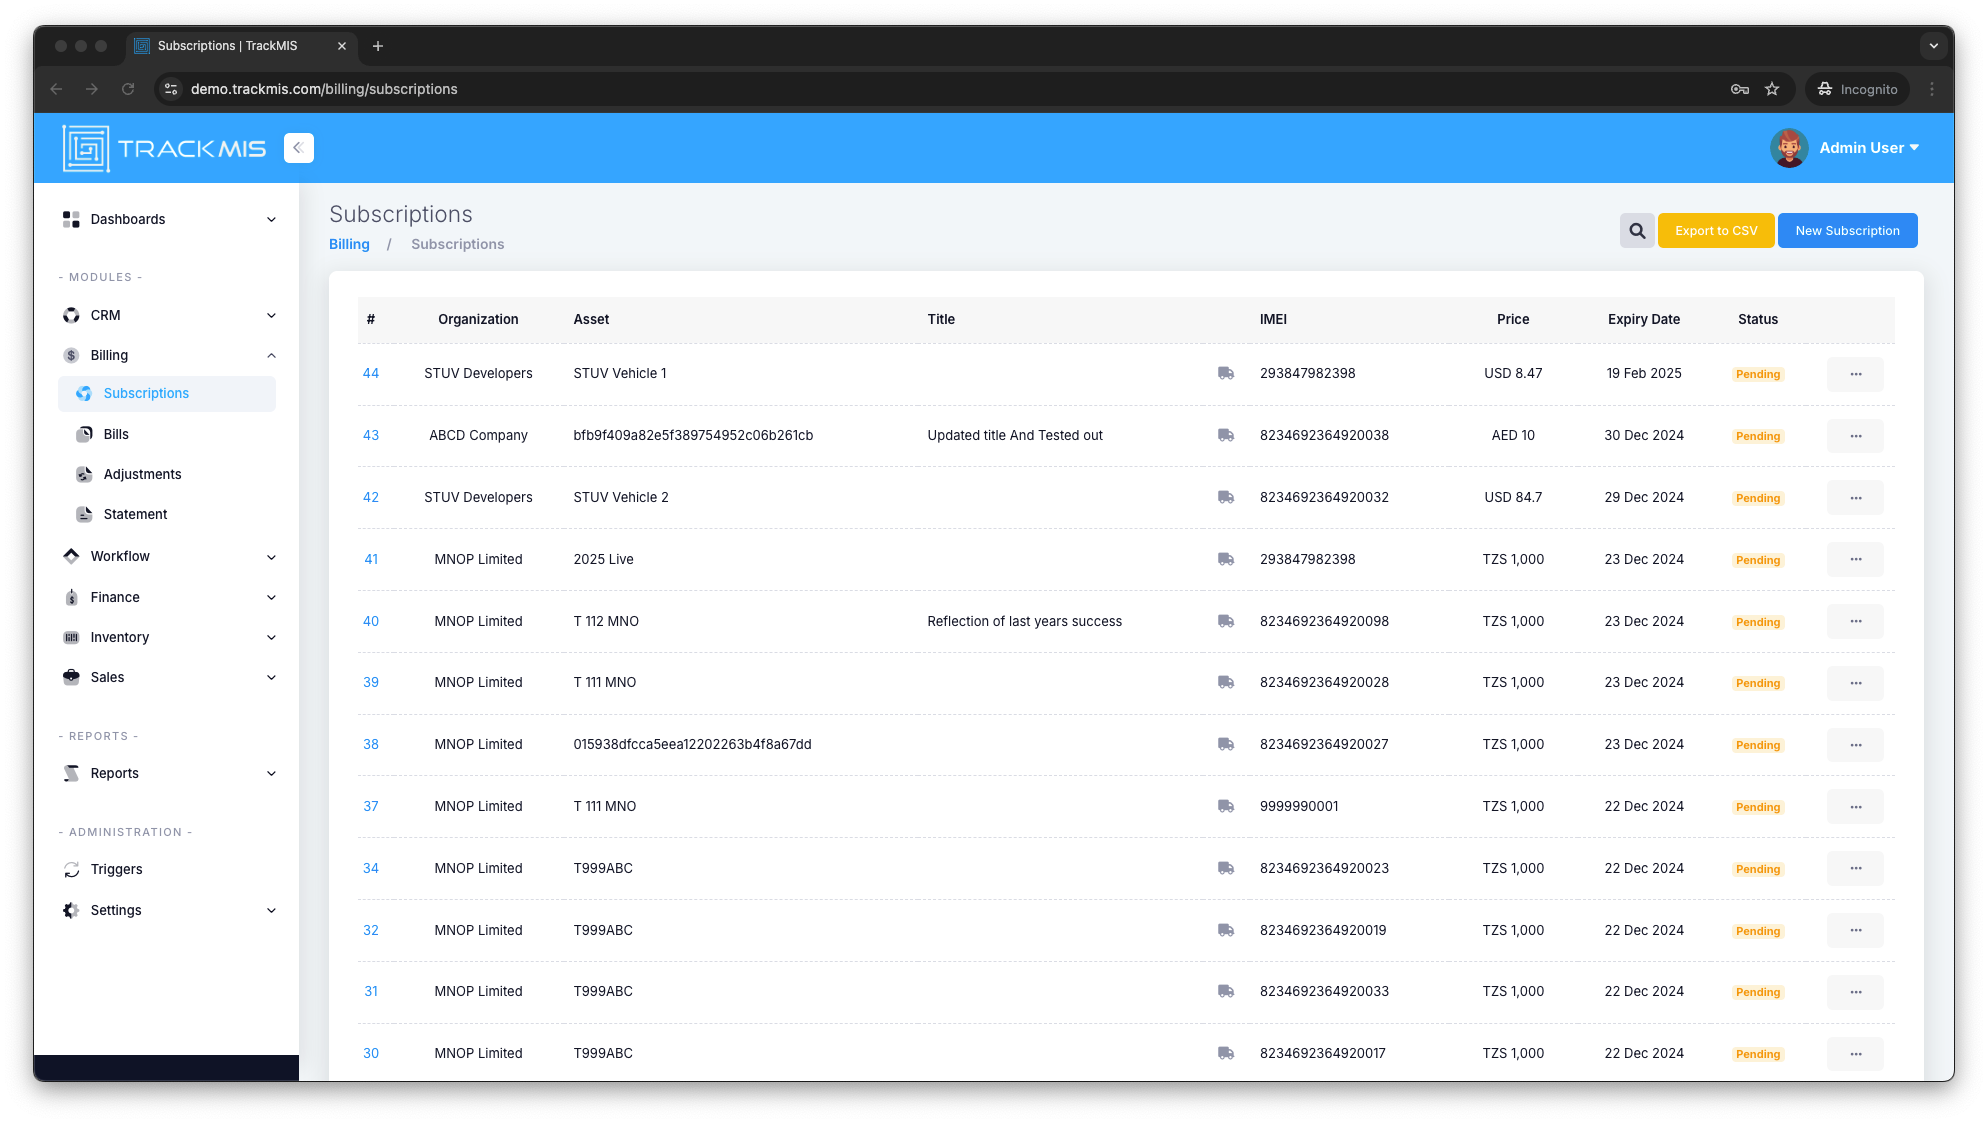Select Subscriptions in the sidebar
Image resolution: width=1988 pixels, height=1123 pixels.
coord(167,393)
